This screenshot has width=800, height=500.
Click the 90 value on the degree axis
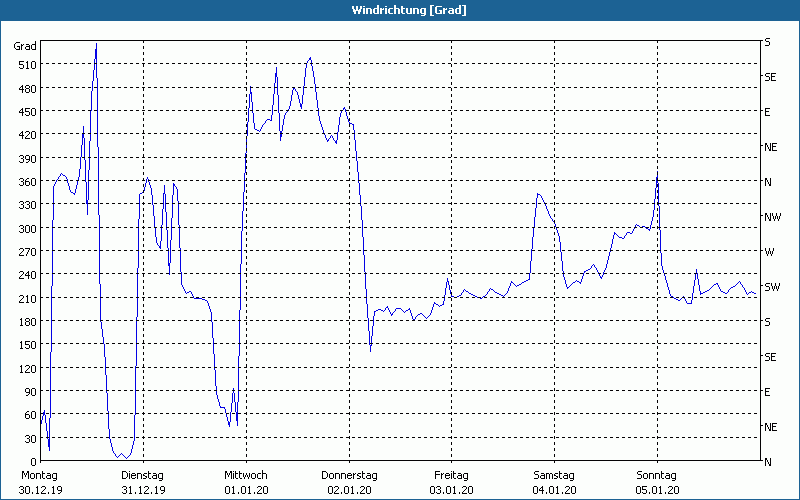[28, 392]
